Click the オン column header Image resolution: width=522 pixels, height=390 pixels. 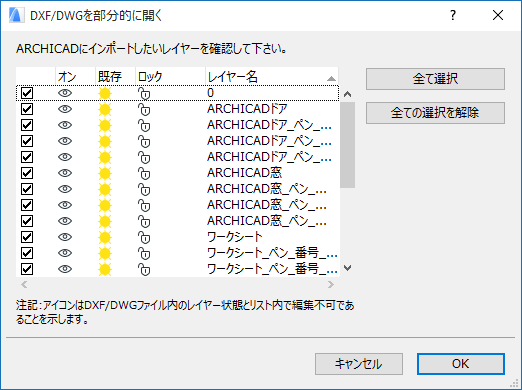pyautogui.click(x=75, y=77)
